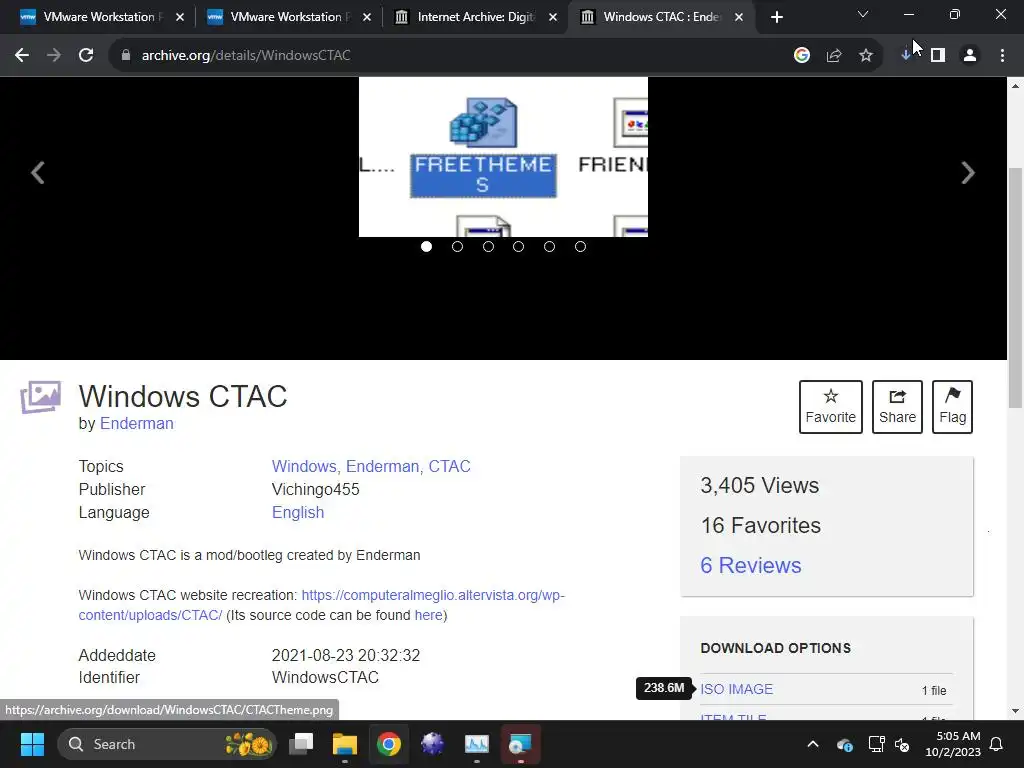Expand the system tray hidden icons
Viewport: 1024px width, 768px height.
(813, 744)
